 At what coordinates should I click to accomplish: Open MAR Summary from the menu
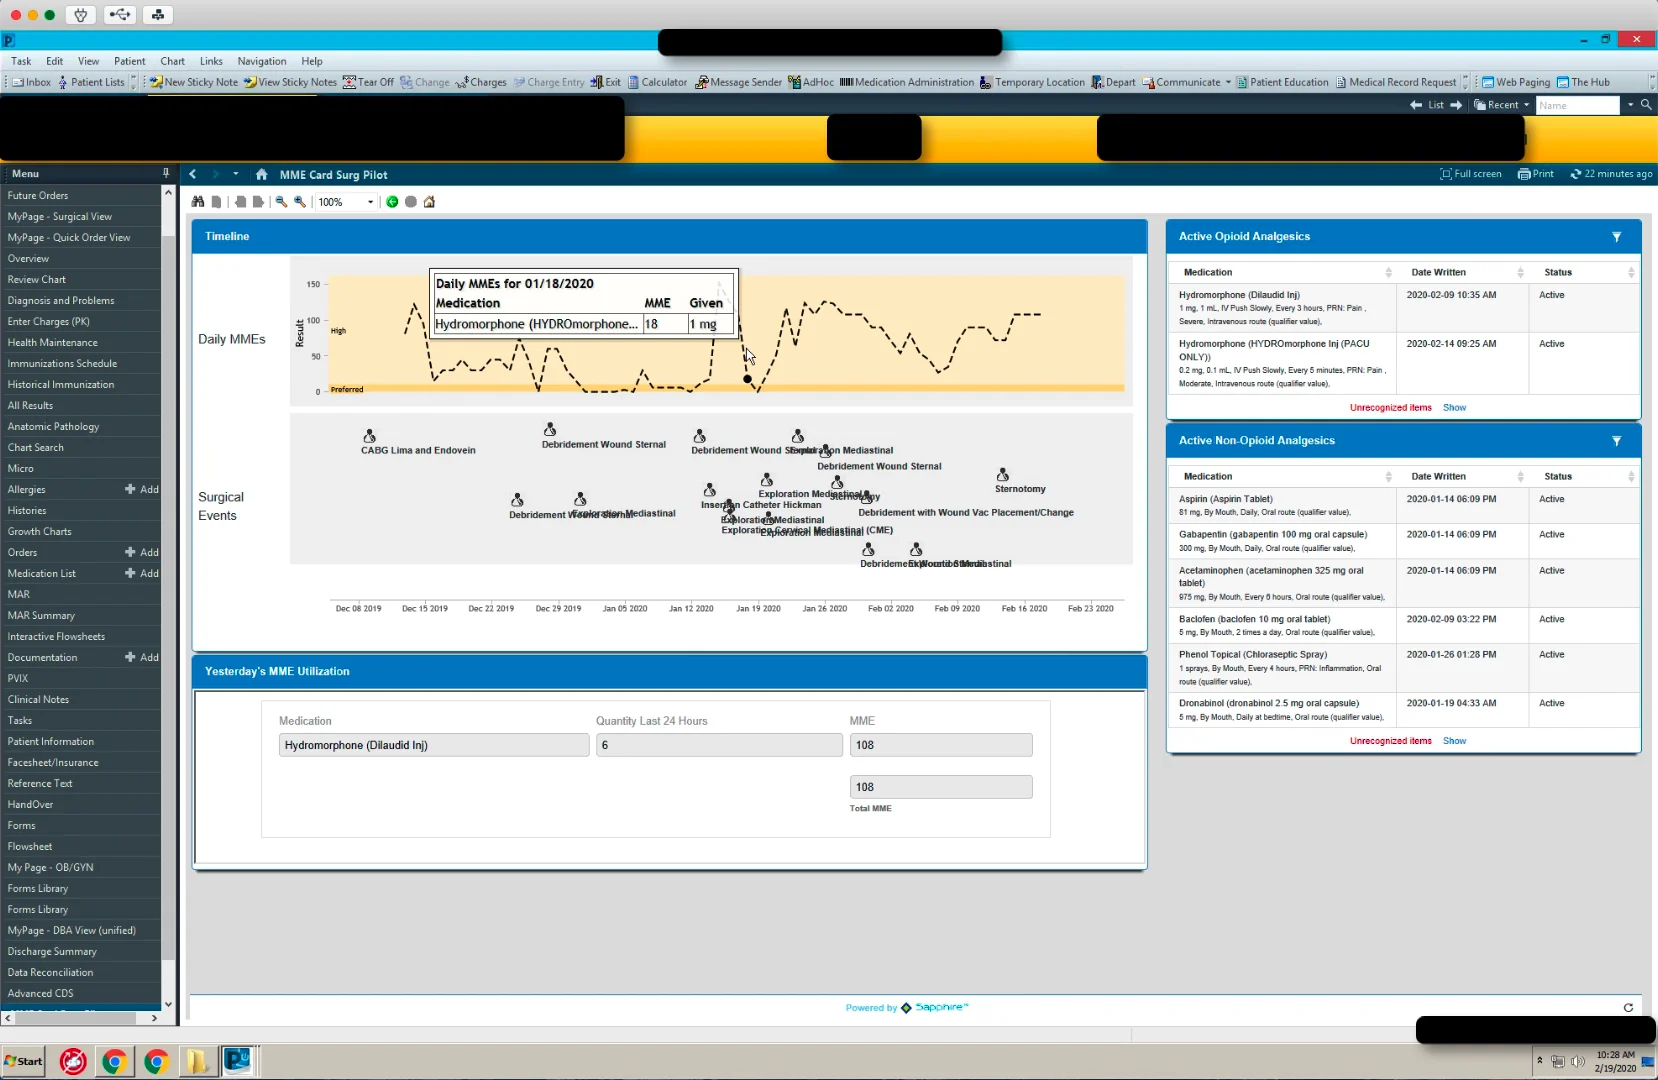click(x=41, y=616)
